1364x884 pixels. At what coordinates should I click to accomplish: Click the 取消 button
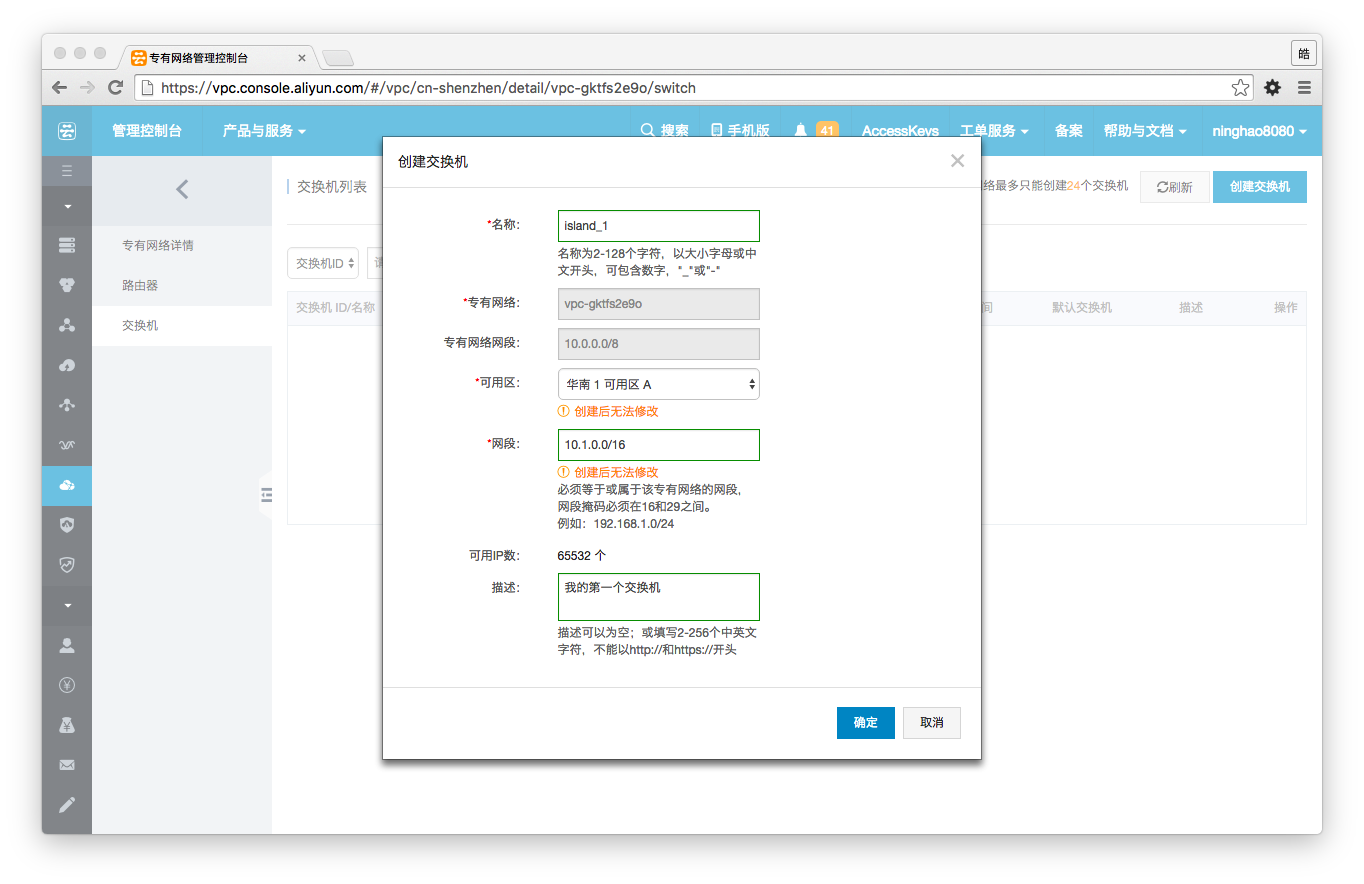coord(931,723)
